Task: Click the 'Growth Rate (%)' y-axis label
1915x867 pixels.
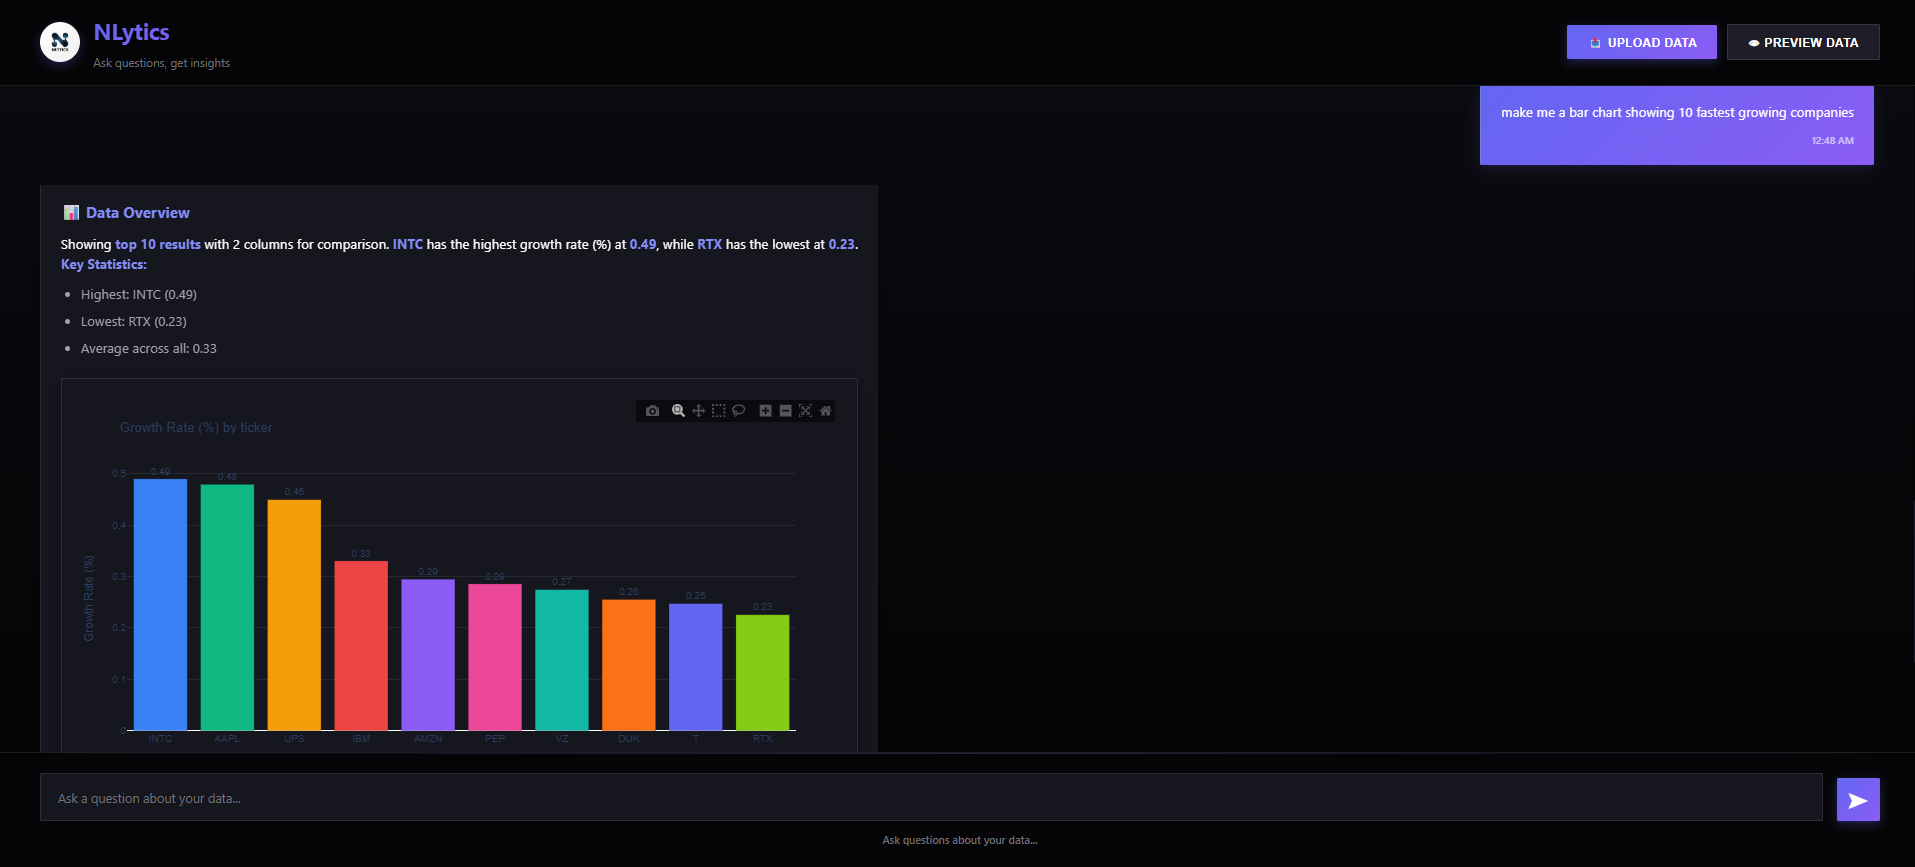Action: pos(89,598)
